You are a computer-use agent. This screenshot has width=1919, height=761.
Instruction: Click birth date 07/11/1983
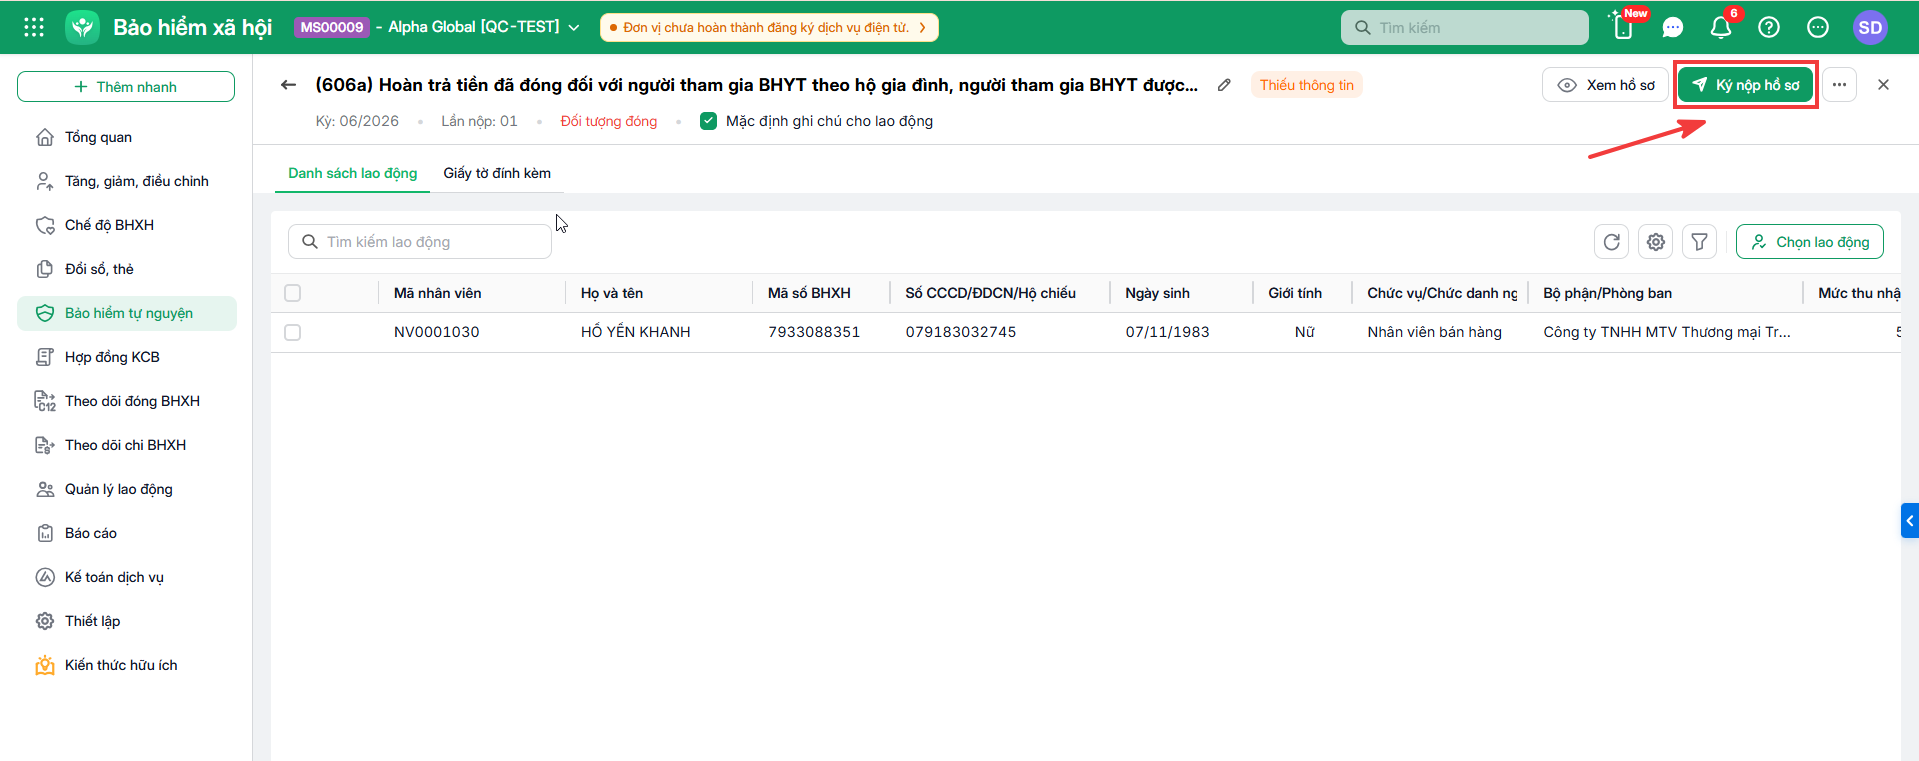[x=1167, y=332]
